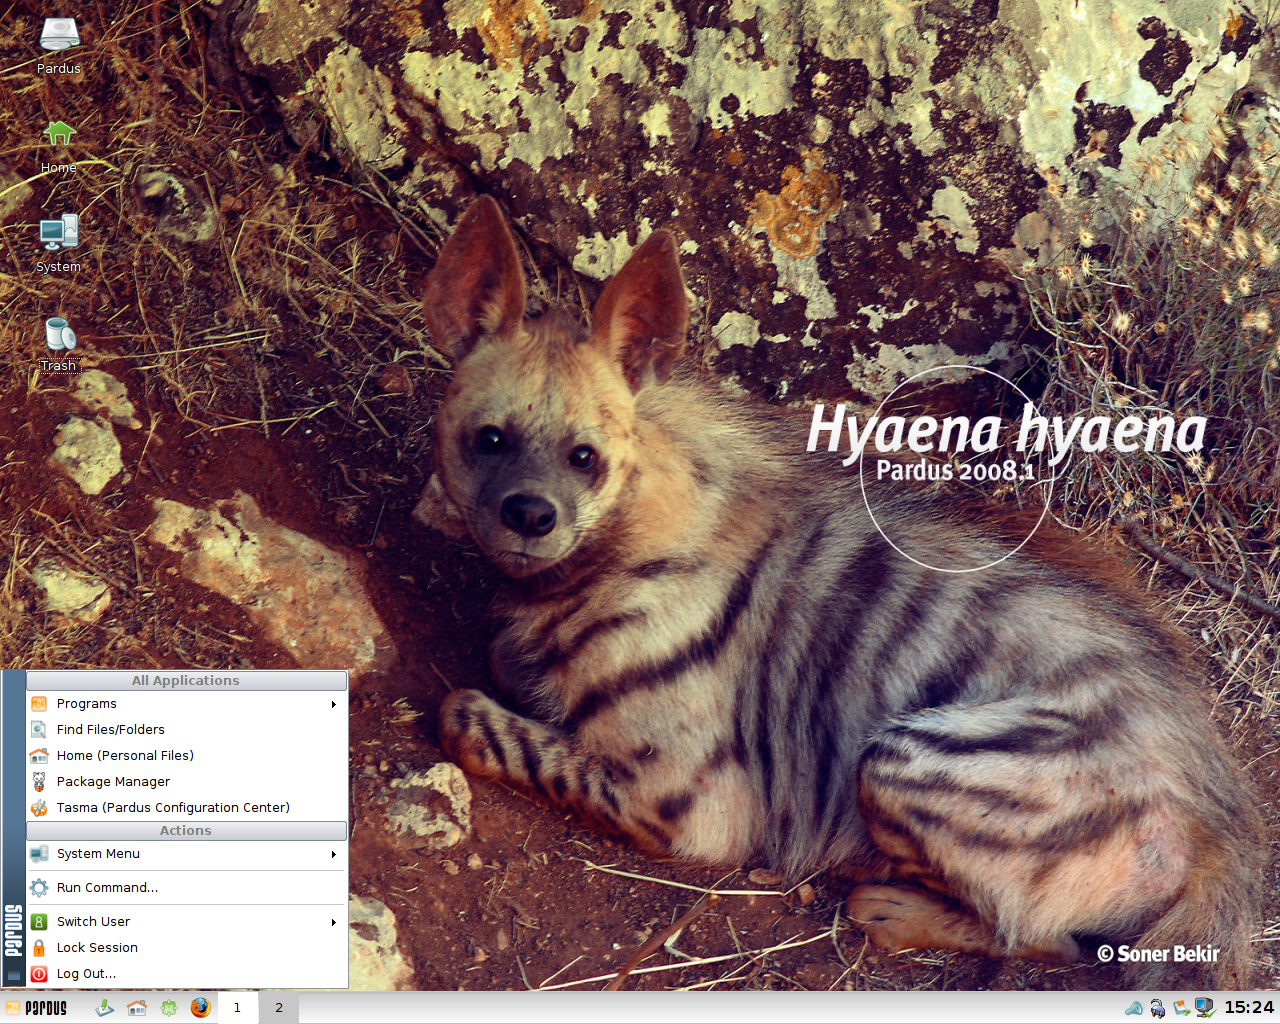Open Home (Personal Files) menu entry
This screenshot has height=1024, width=1280.
pos(186,756)
